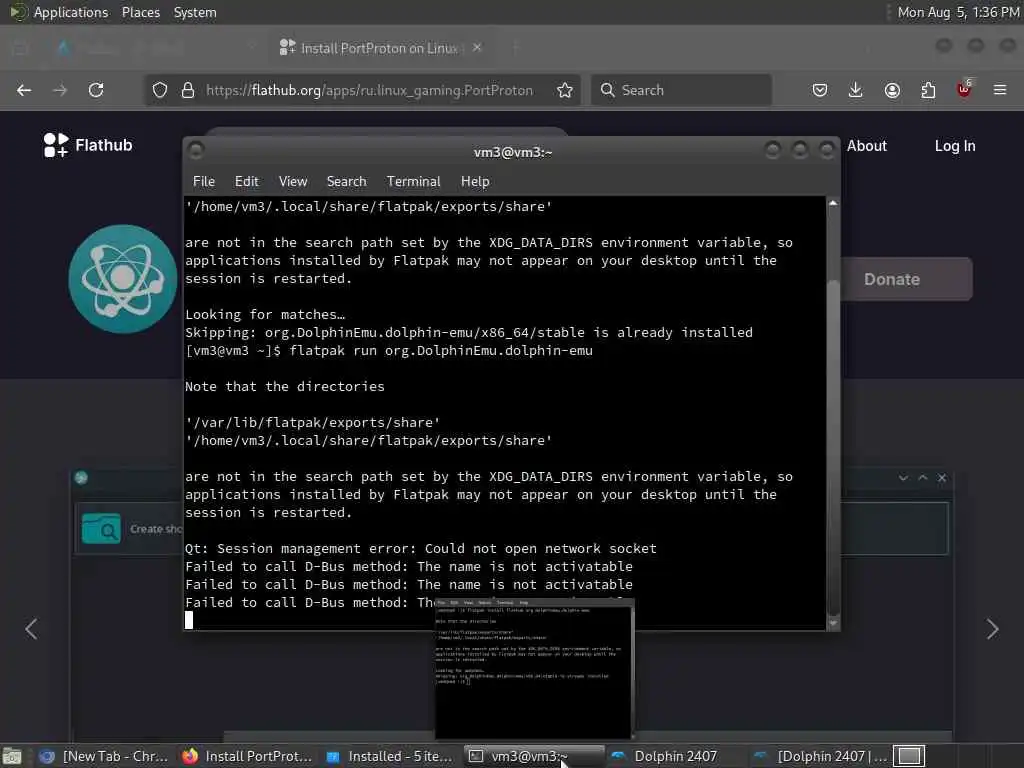Switch to vm3@vm3:~ terminal taskbar item

tap(533, 756)
